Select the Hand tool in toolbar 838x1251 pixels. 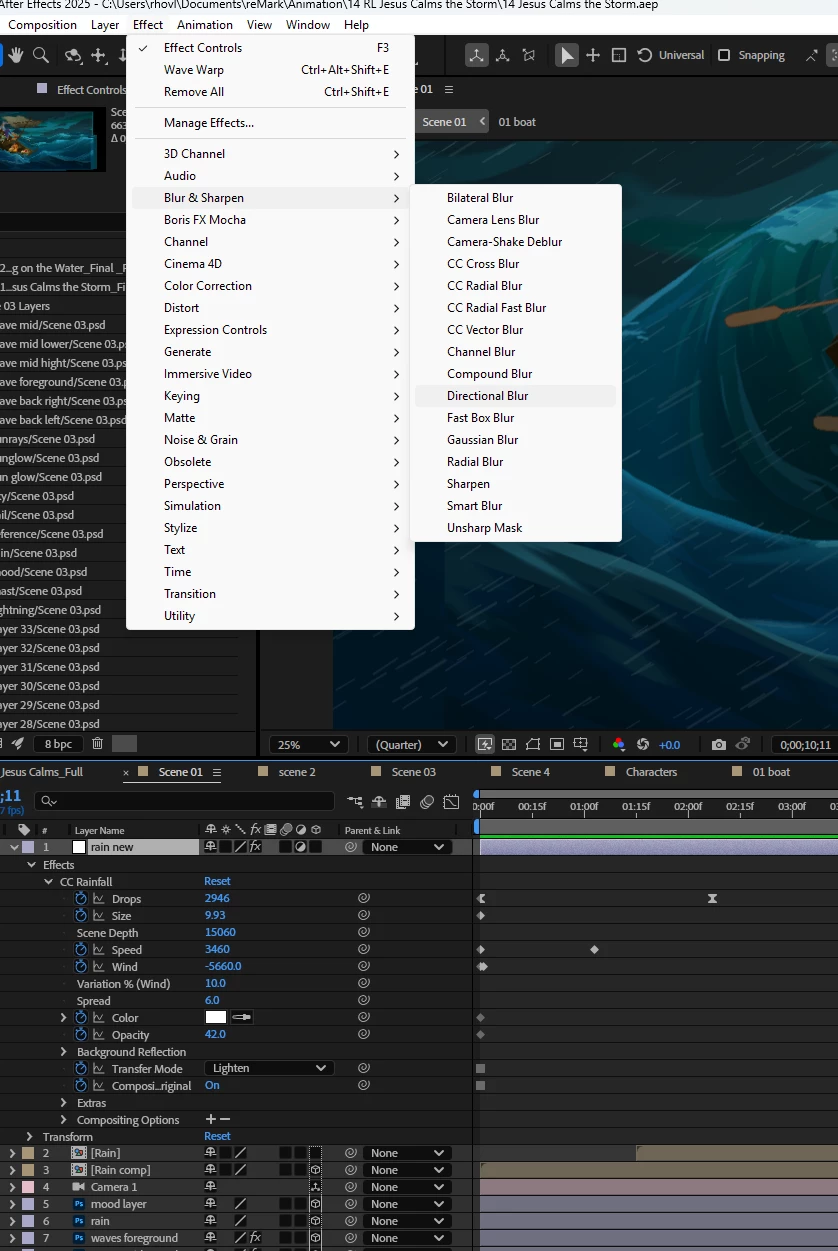[16, 55]
